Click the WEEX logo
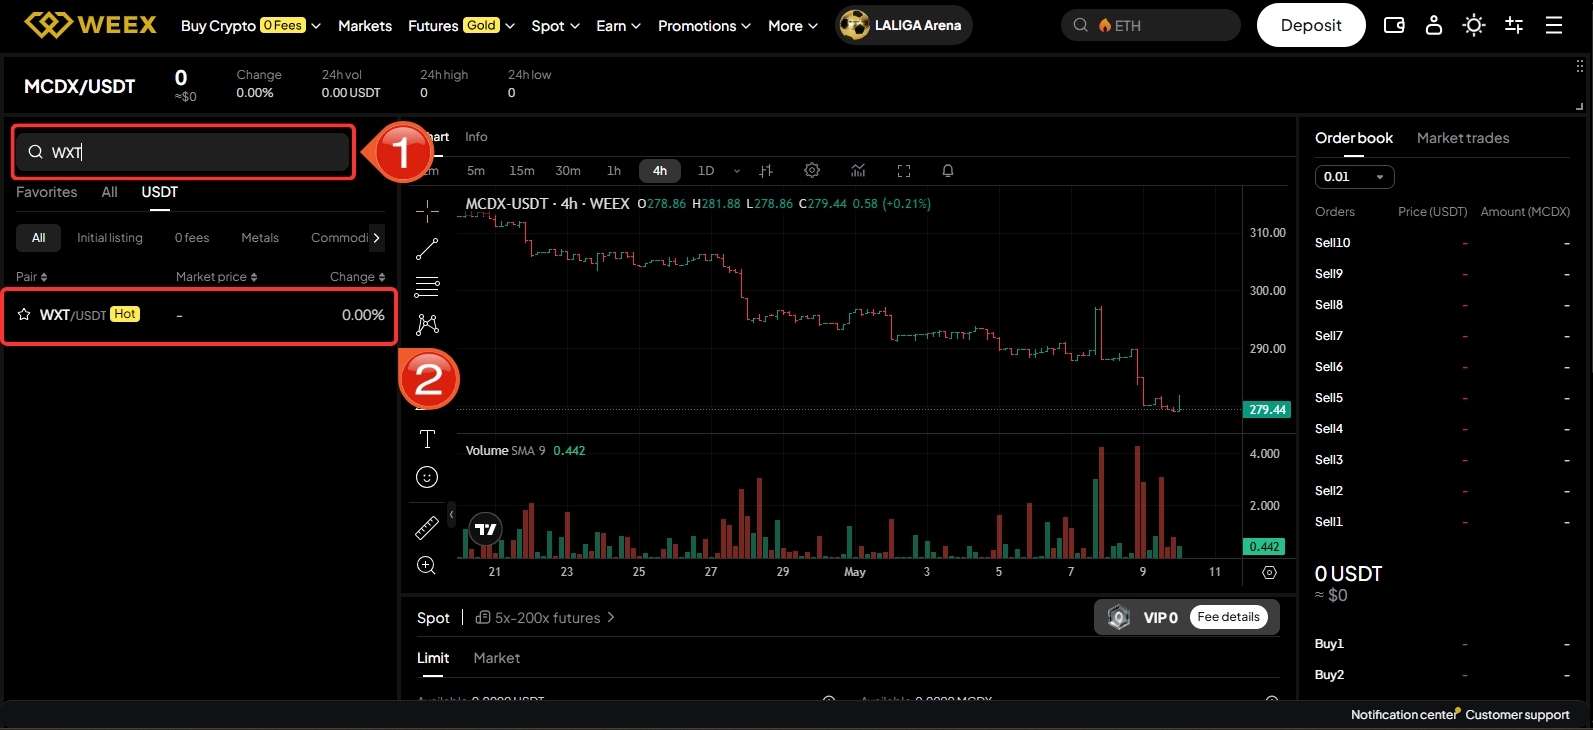This screenshot has width=1593, height=730. point(90,25)
